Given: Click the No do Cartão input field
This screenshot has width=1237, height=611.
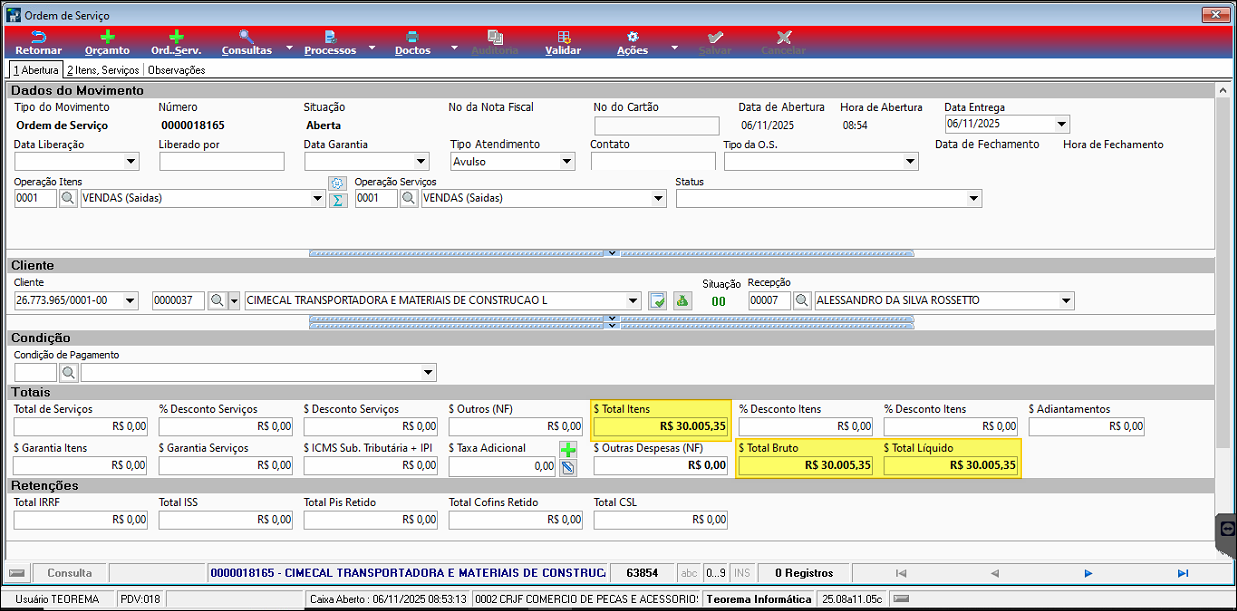Looking at the screenshot, I should coord(657,125).
